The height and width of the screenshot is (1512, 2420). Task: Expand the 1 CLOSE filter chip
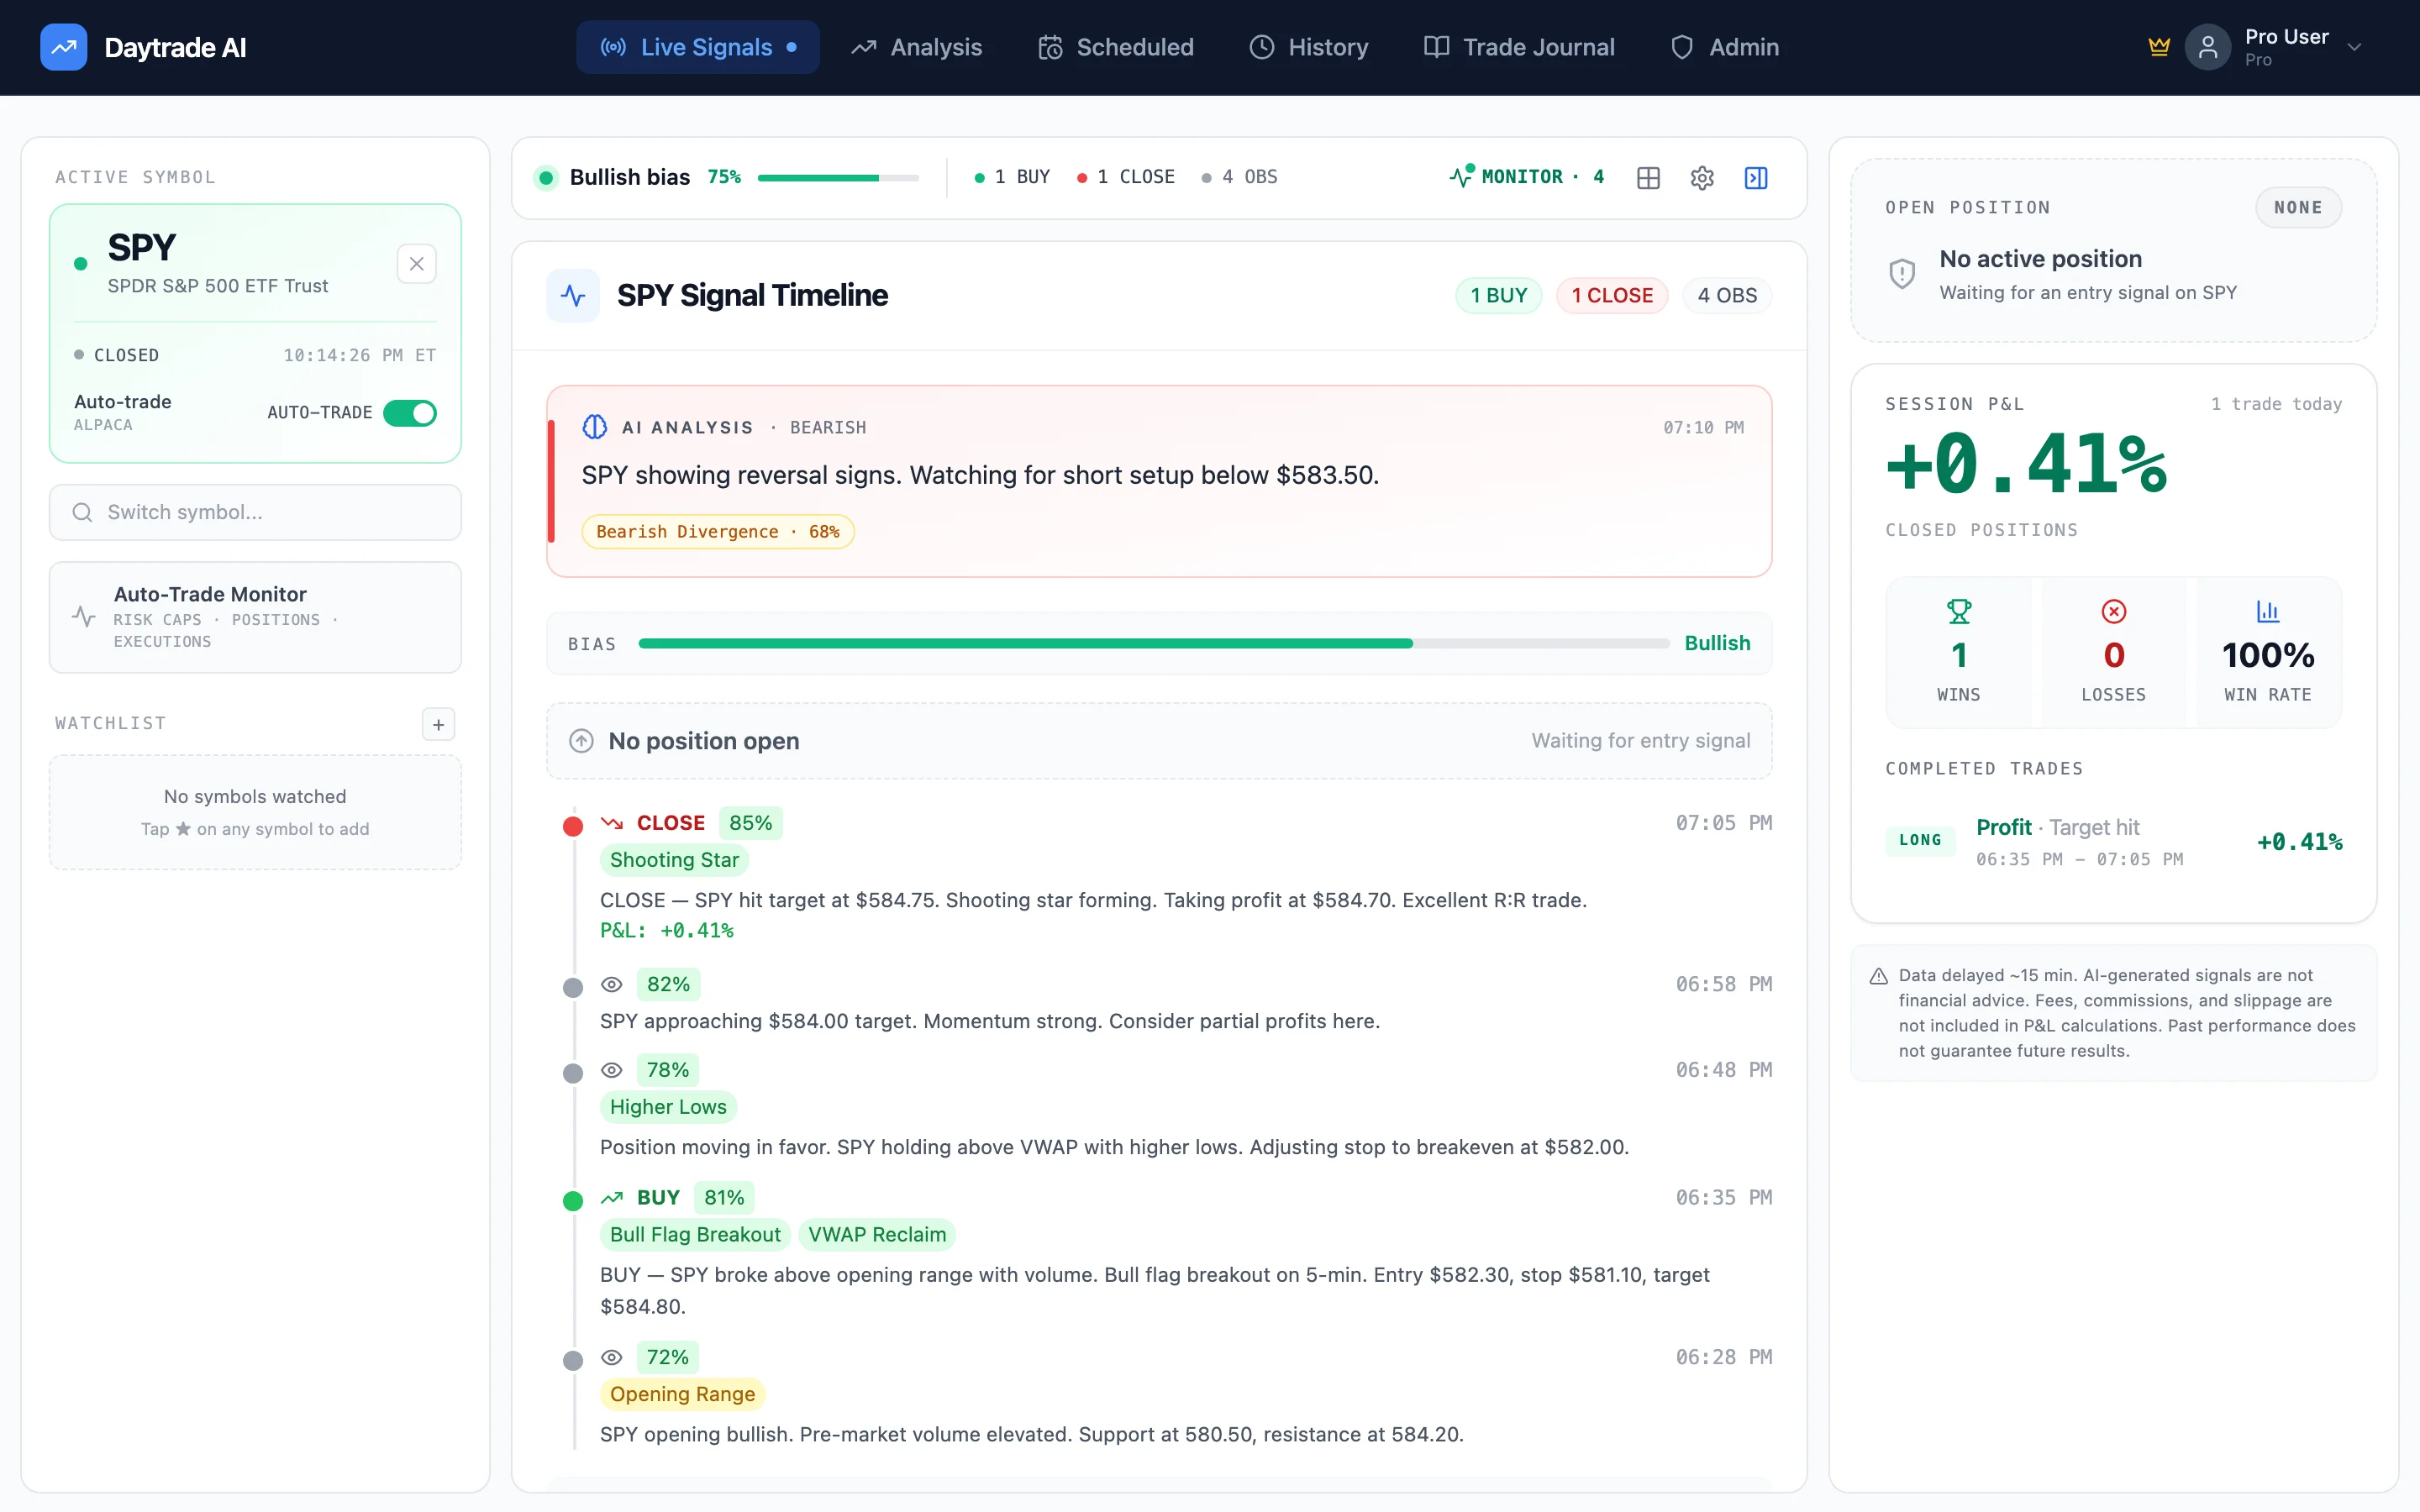pyautogui.click(x=1611, y=295)
